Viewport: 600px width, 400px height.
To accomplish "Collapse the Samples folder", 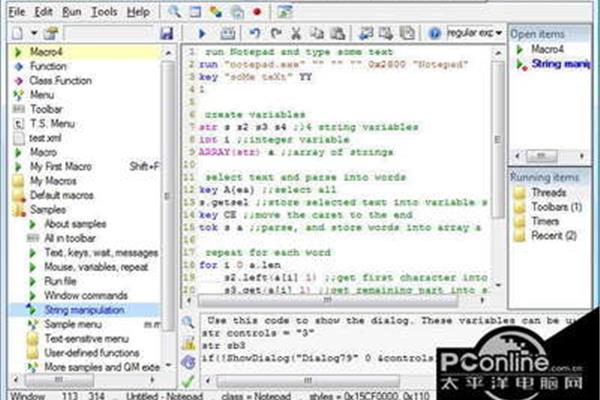I will point(48,209).
